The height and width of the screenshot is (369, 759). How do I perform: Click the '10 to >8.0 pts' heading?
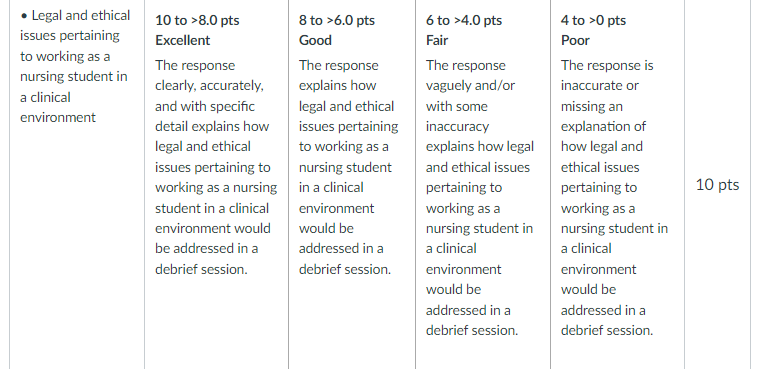197,20
